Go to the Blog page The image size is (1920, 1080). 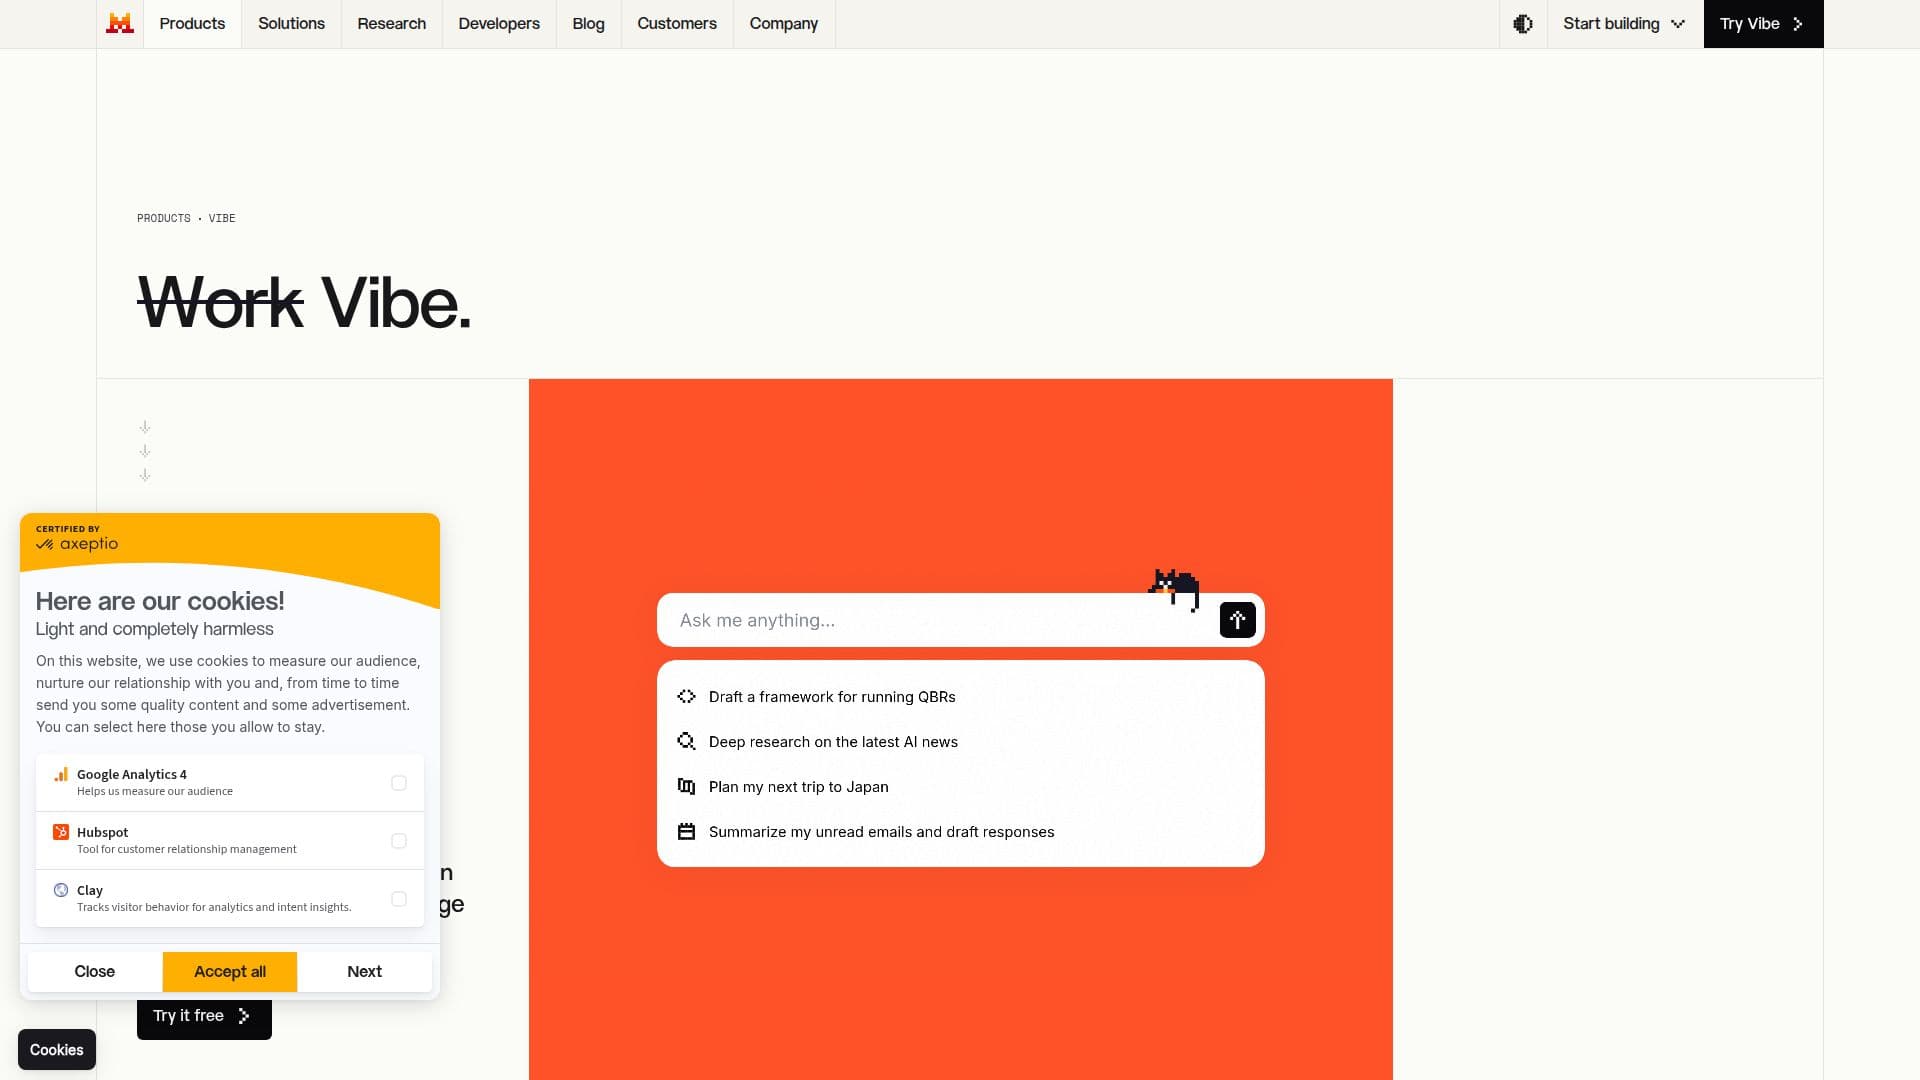click(x=588, y=24)
